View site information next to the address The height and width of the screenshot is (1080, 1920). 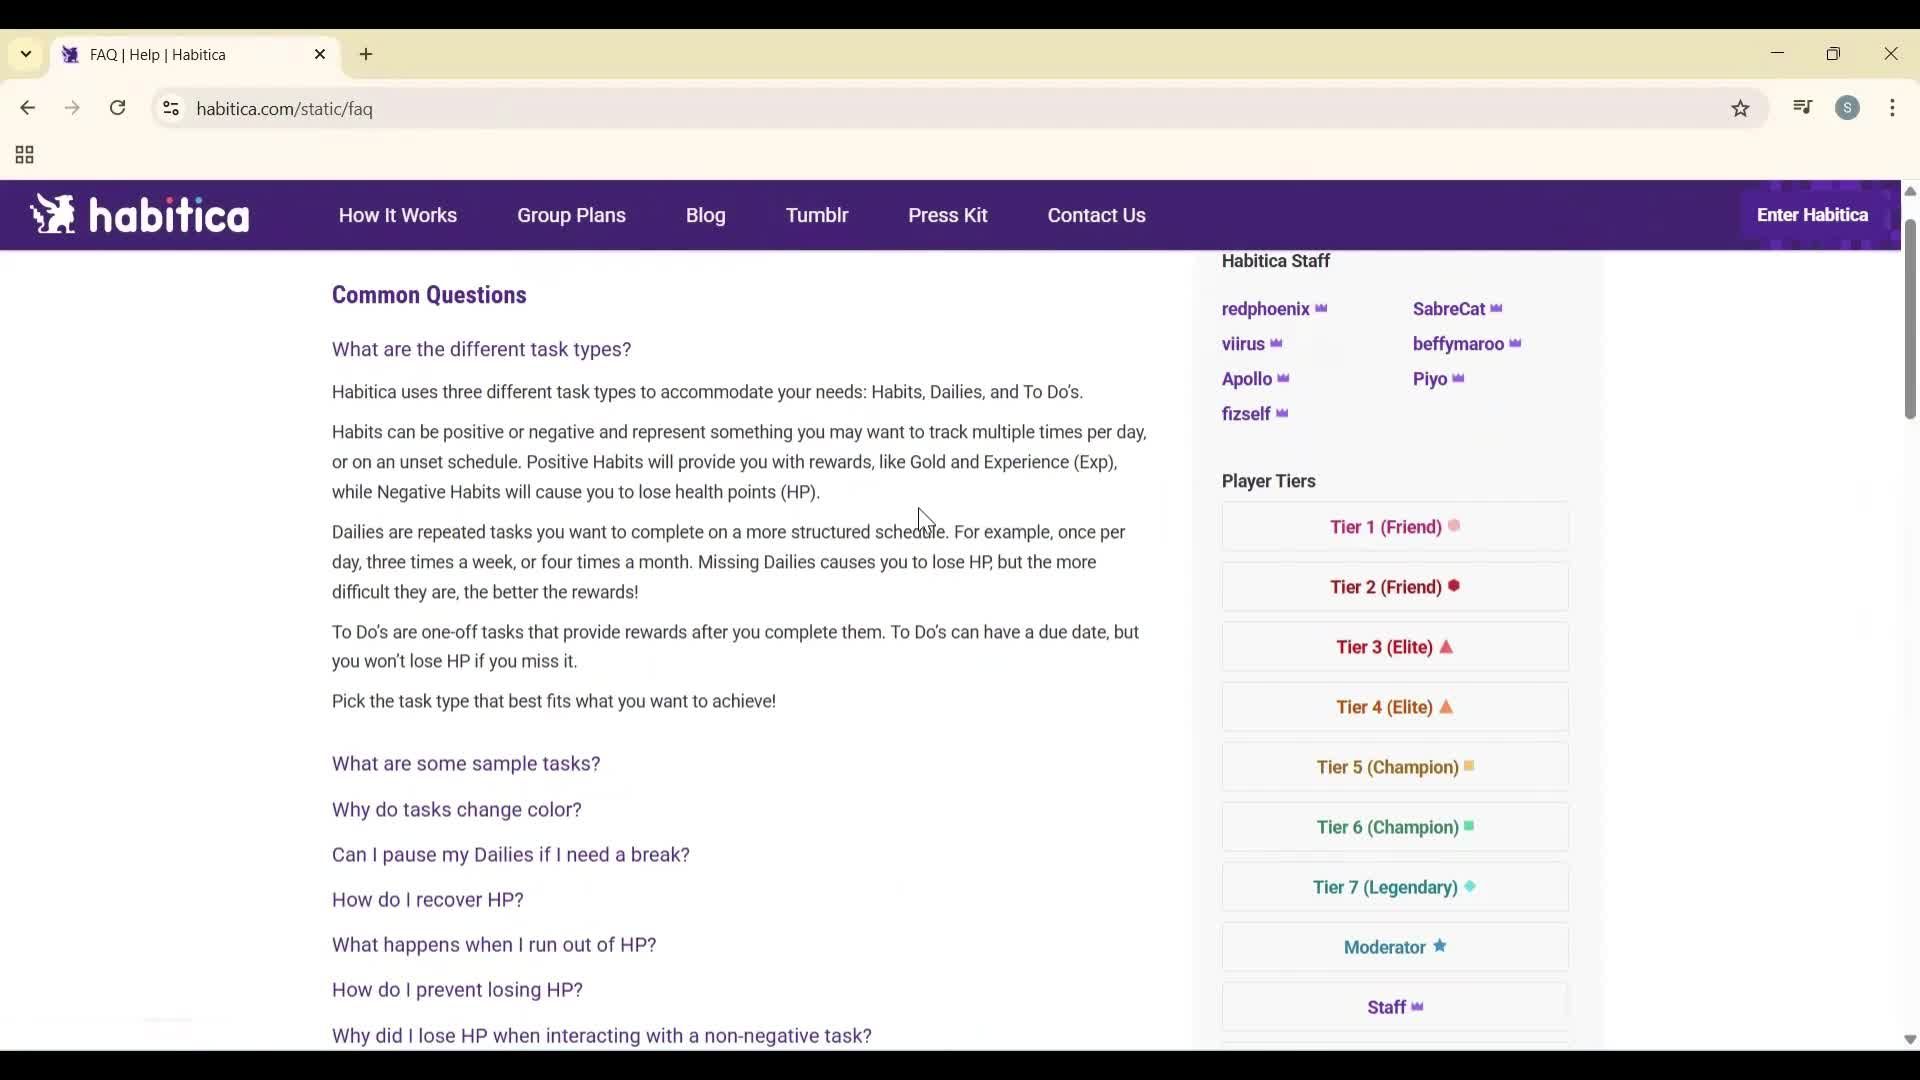click(x=170, y=109)
